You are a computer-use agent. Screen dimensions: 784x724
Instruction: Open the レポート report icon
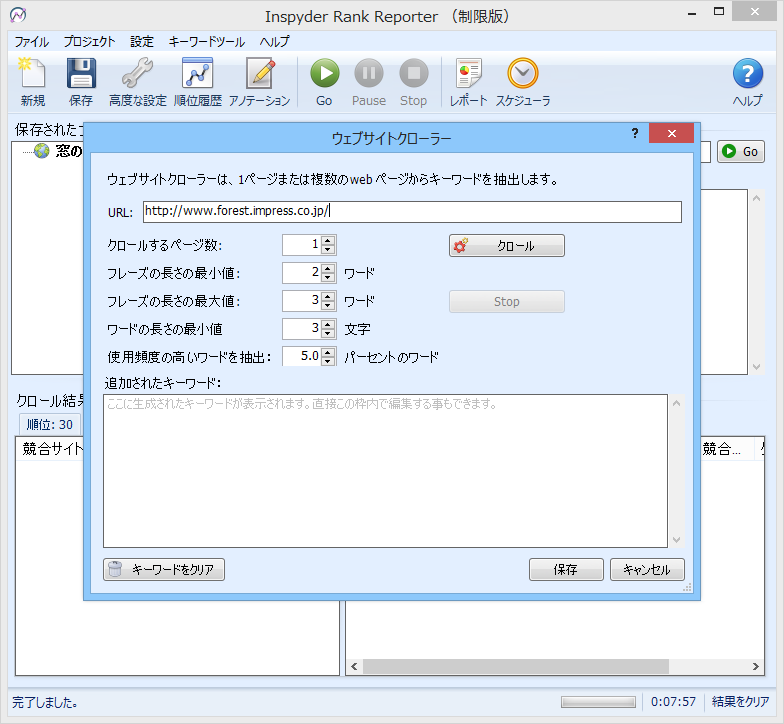click(x=468, y=82)
